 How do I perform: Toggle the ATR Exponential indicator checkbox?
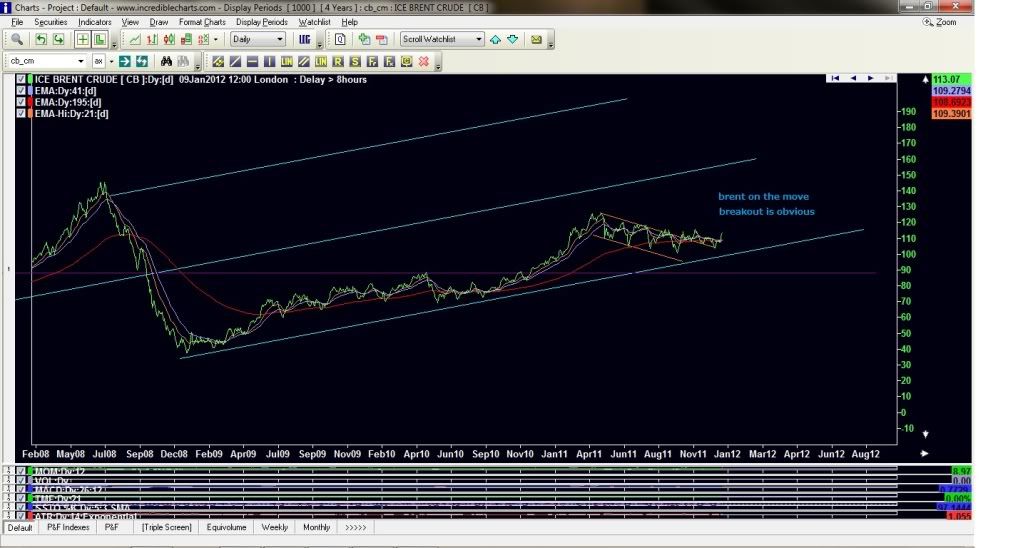(21, 516)
